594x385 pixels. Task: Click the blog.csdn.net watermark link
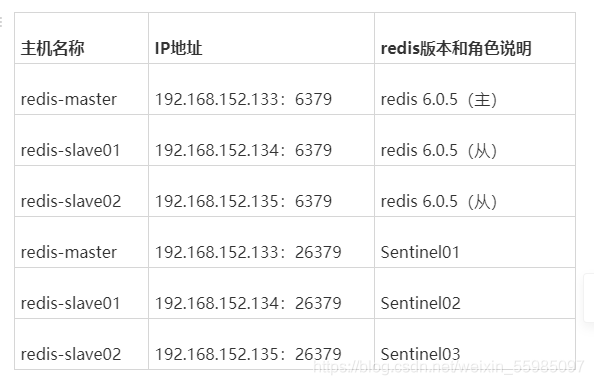pos(449,366)
